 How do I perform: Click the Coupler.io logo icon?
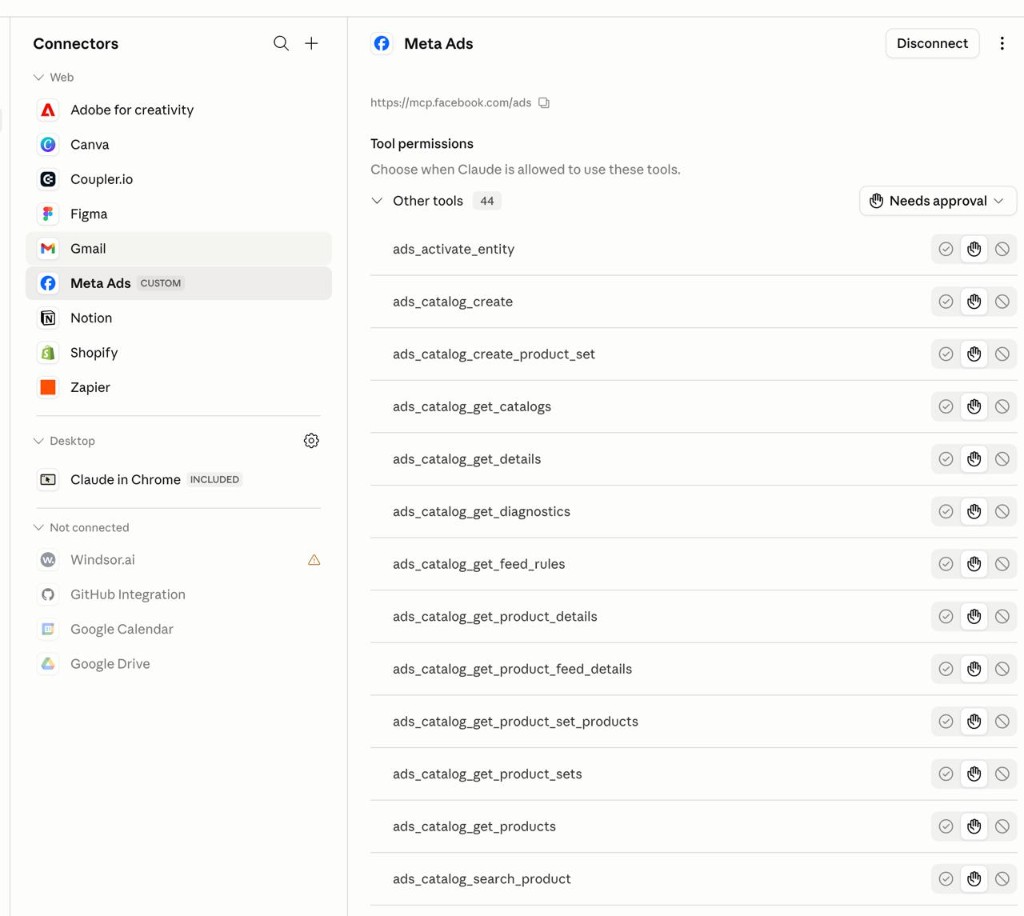(48, 179)
